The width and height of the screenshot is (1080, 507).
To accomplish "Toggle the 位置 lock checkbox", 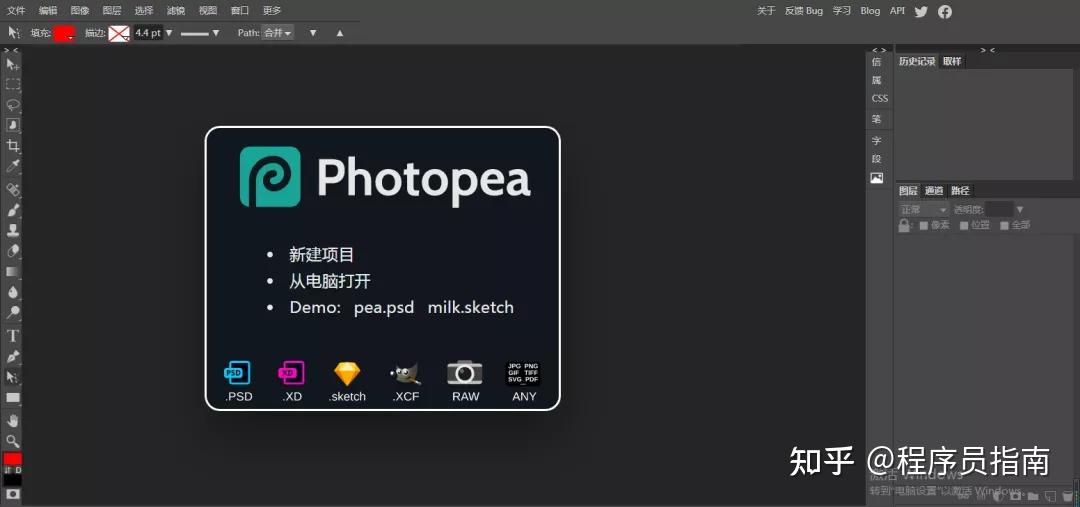I will 964,226.
